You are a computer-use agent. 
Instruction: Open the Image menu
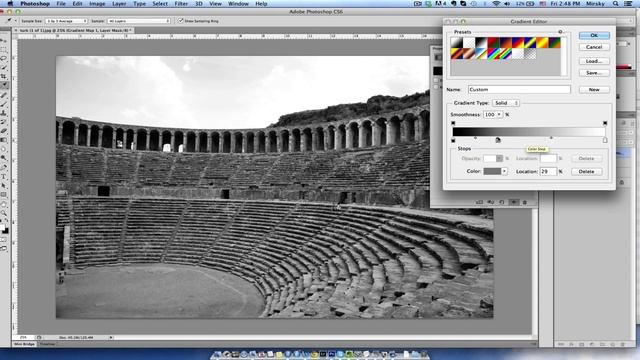97,4
